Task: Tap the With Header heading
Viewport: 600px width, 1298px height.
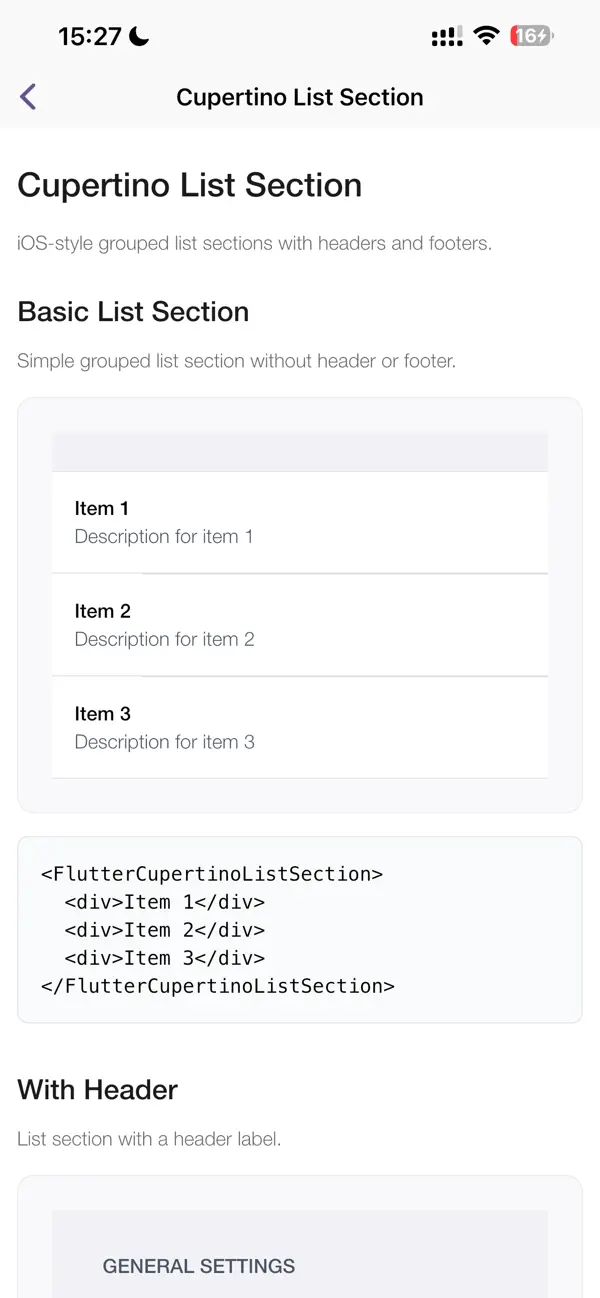Action: 97,1090
